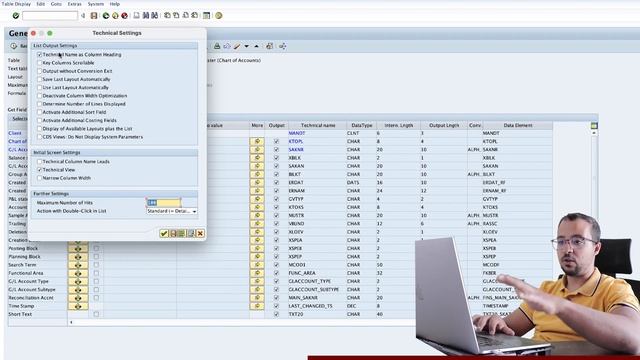Open the Edit menu
This screenshot has width=640, height=360.
coord(41,4)
